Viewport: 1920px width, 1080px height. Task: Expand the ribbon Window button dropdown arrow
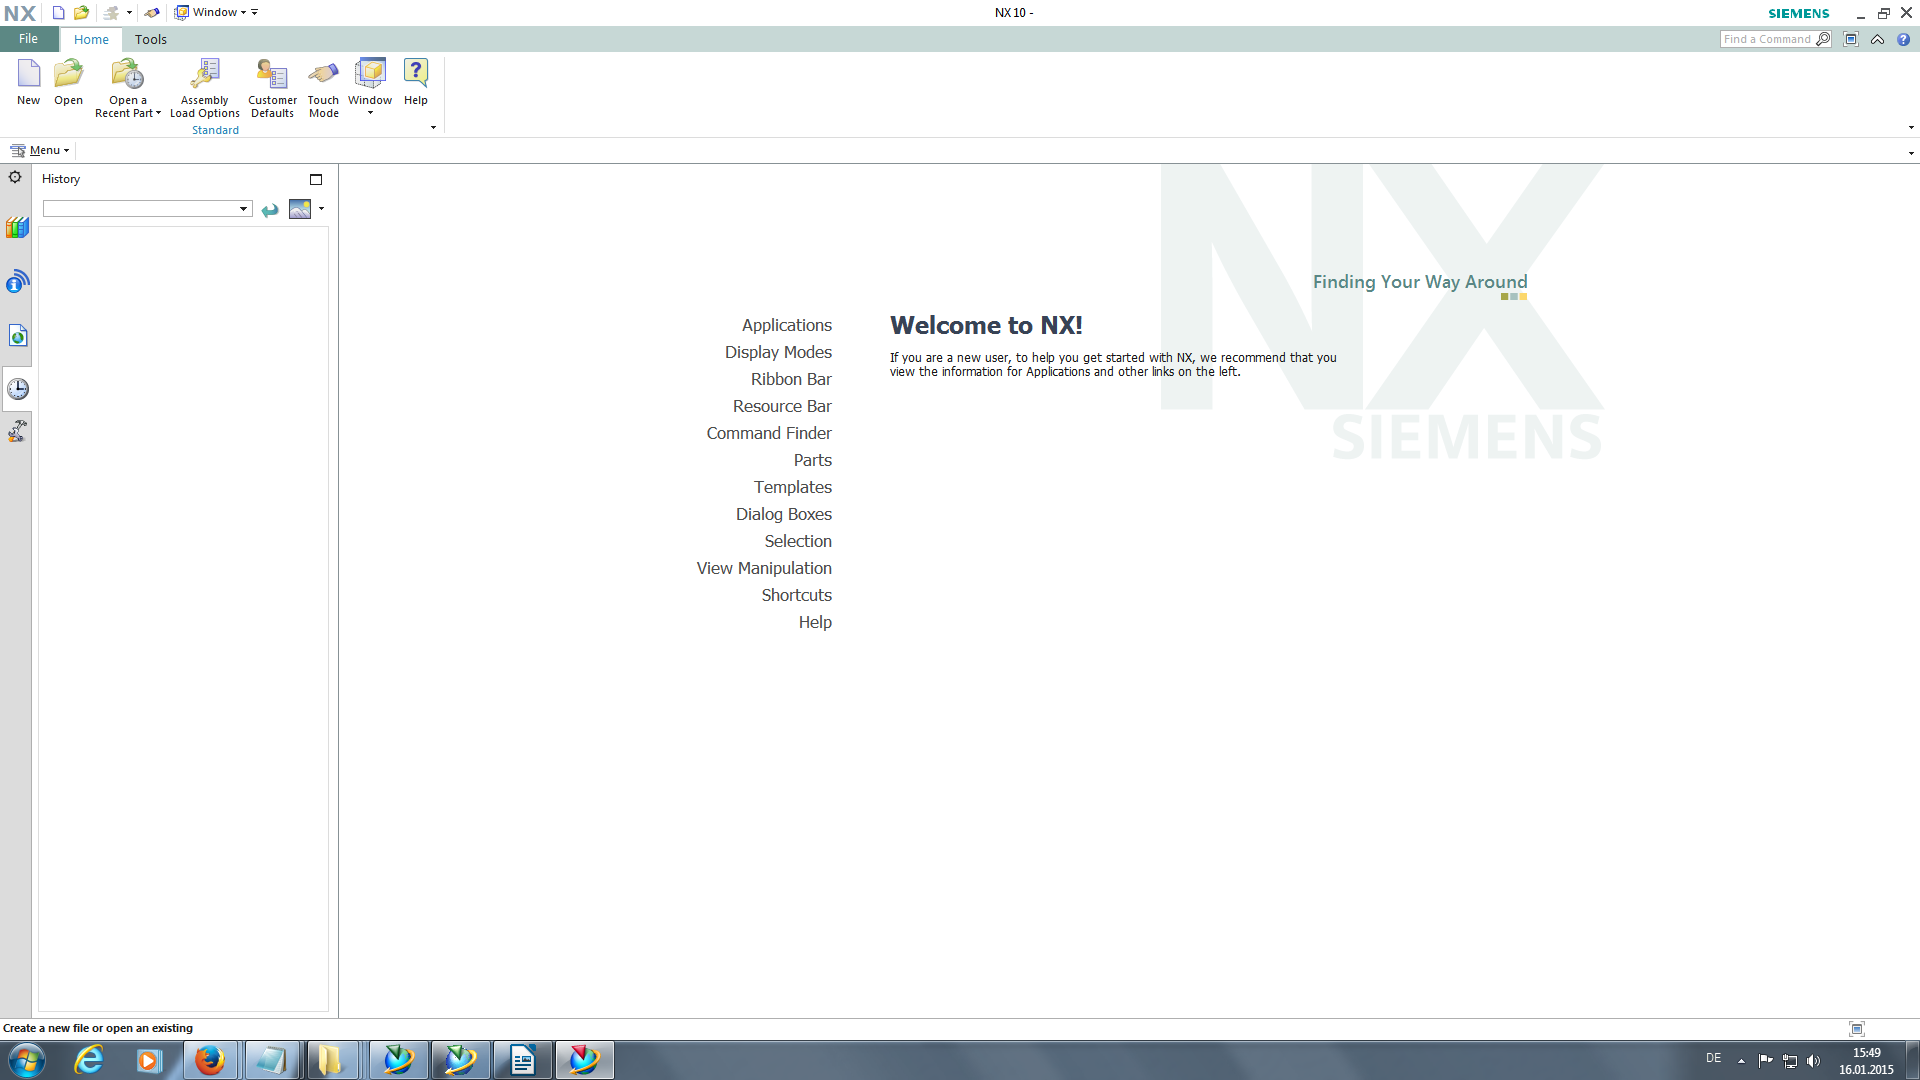(370, 113)
